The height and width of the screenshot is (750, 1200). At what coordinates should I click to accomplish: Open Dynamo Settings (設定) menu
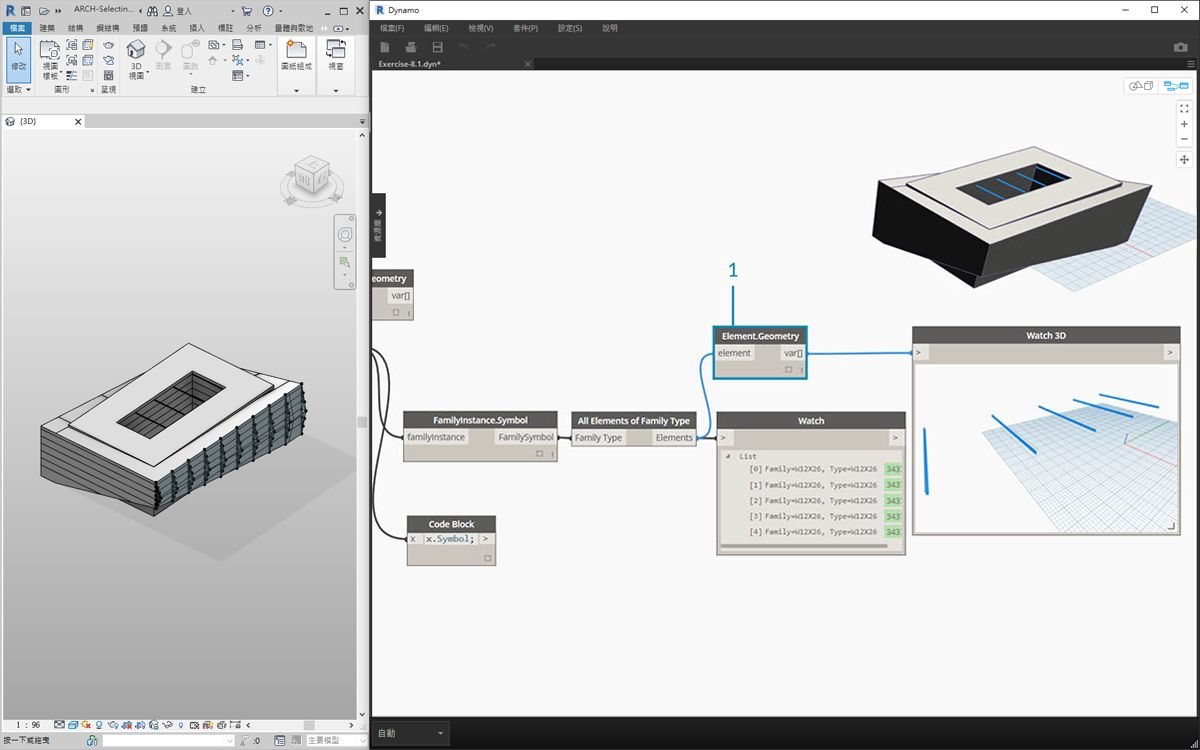click(570, 28)
